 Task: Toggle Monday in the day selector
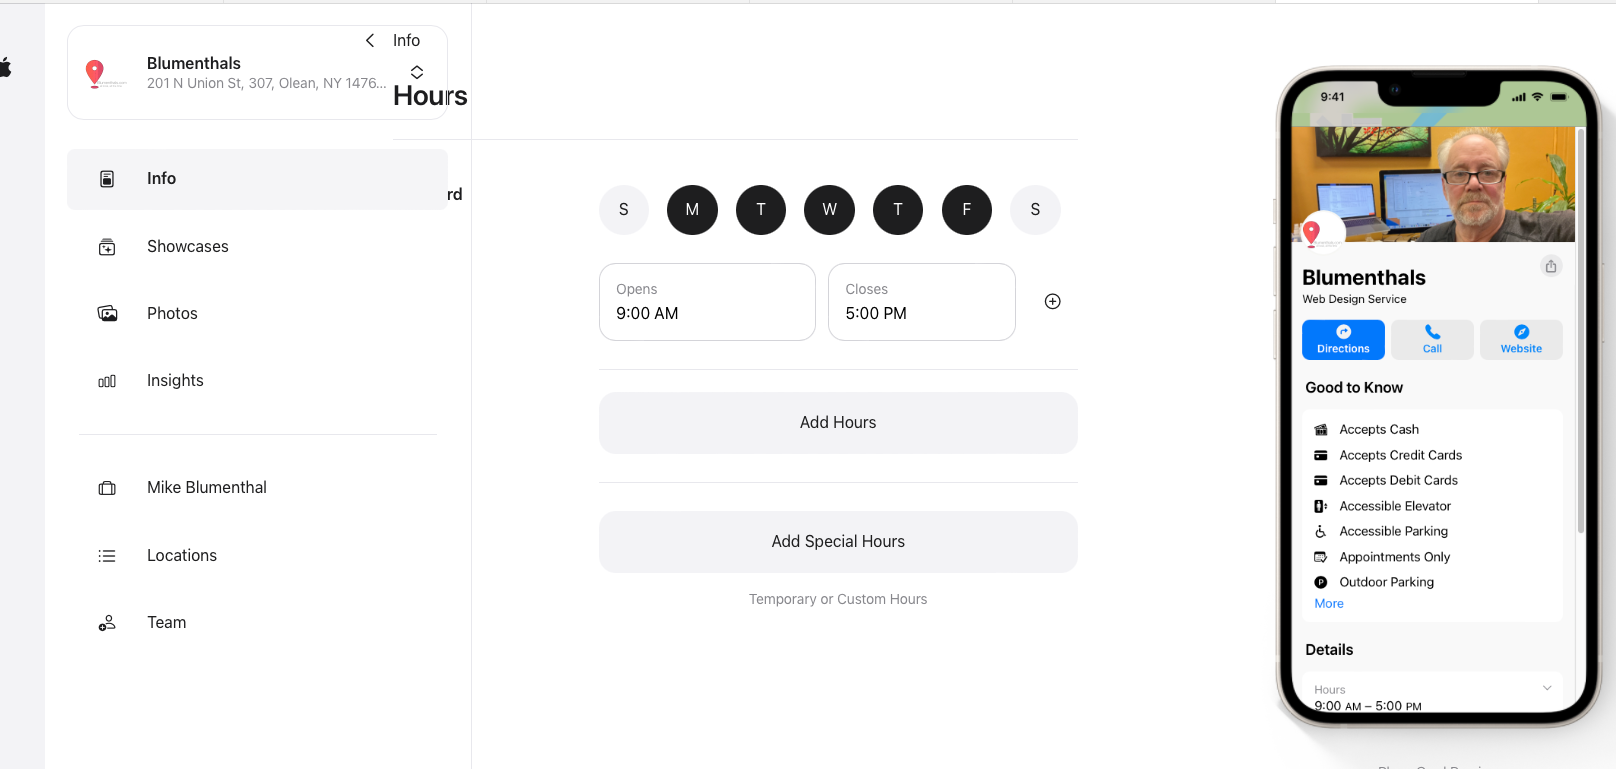tap(692, 210)
